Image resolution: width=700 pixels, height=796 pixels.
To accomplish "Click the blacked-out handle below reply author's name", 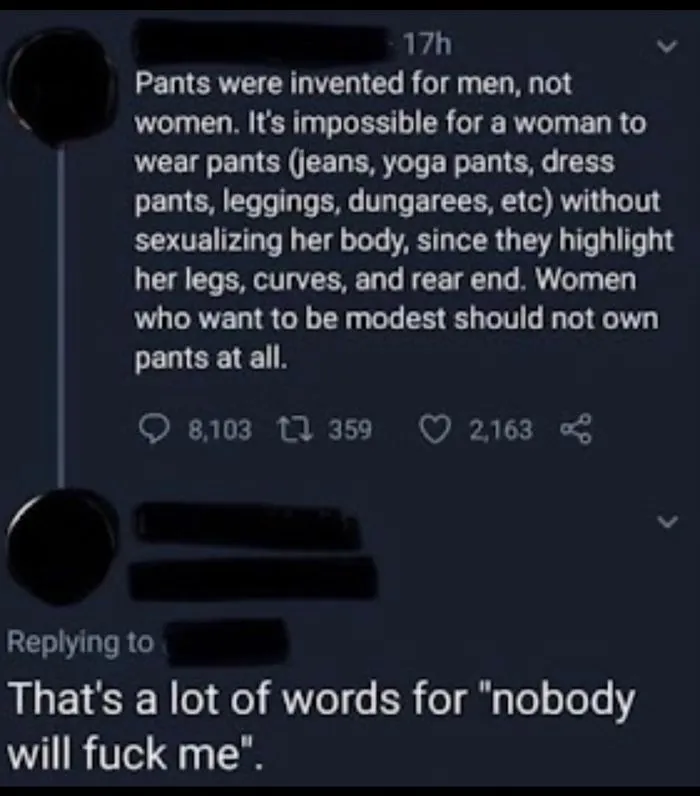I will [x=254, y=577].
